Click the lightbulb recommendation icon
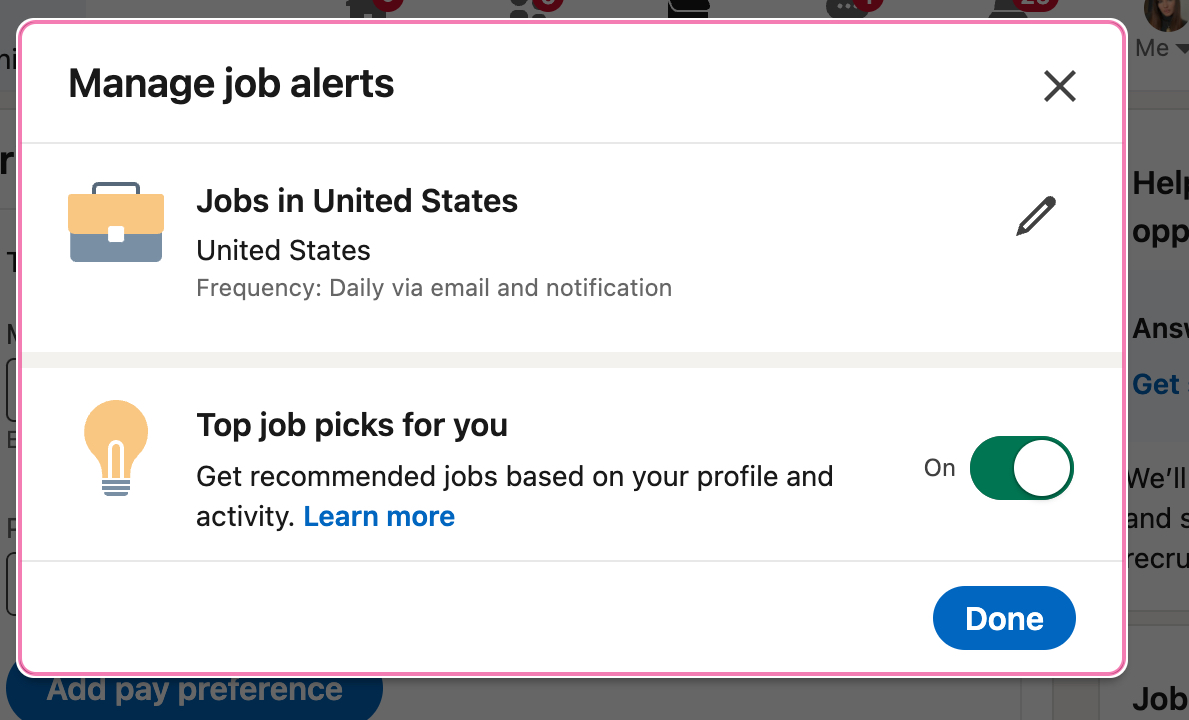The width and height of the screenshot is (1189, 720). [x=115, y=445]
